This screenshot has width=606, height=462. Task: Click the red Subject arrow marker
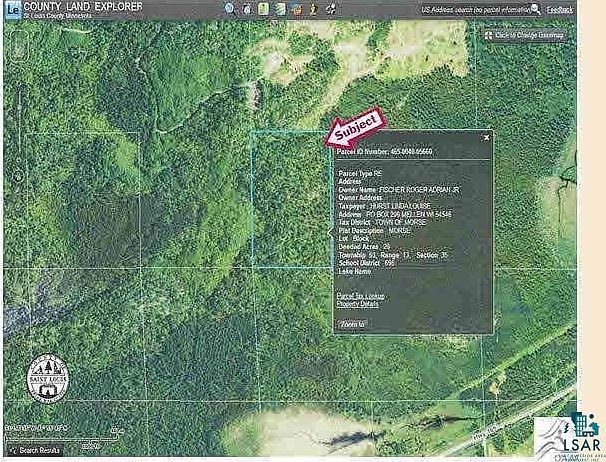(354, 129)
